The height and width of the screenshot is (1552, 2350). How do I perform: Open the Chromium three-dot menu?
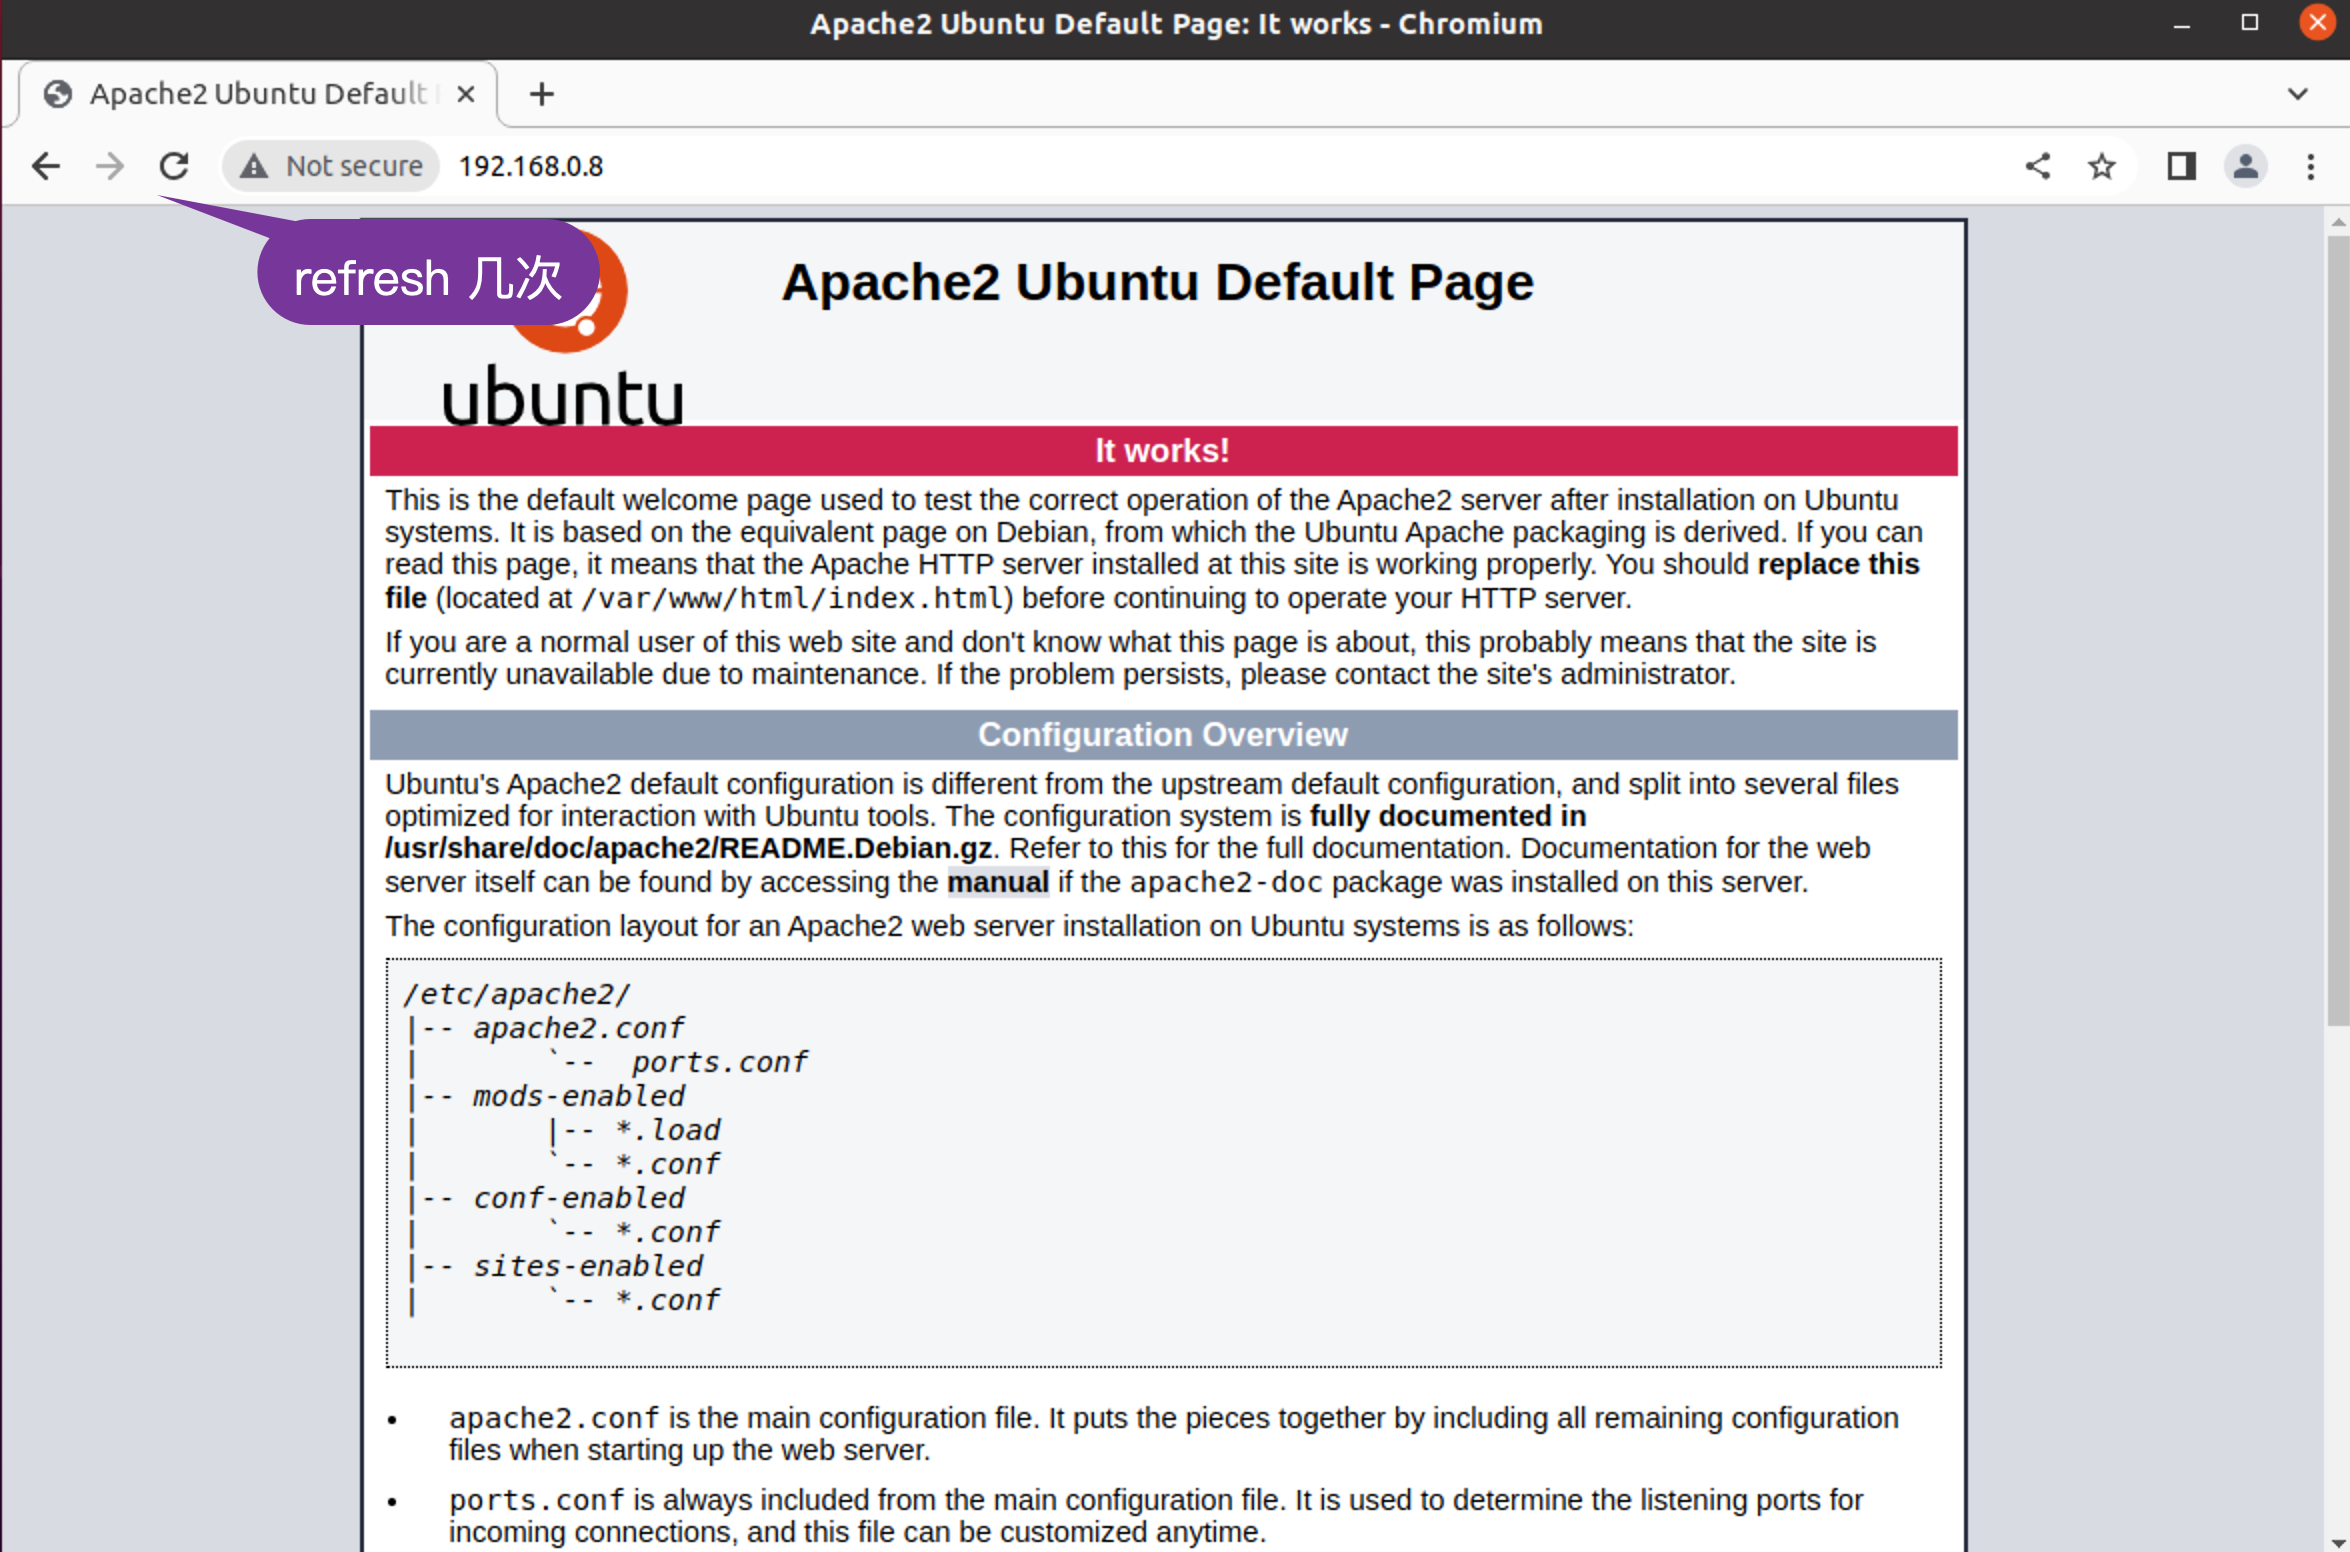pos(2311,166)
